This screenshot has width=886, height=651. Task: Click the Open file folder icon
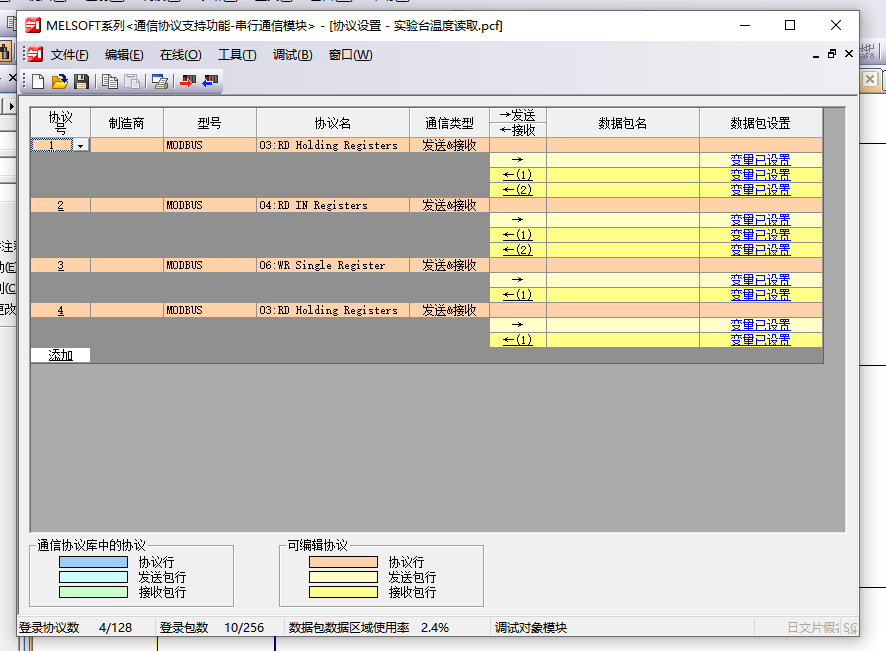point(60,82)
